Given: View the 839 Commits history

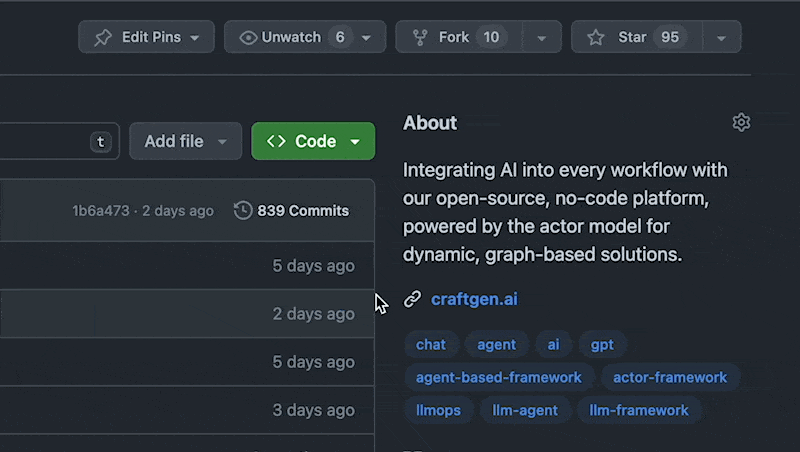Looking at the screenshot, I should [x=303, y=211].
